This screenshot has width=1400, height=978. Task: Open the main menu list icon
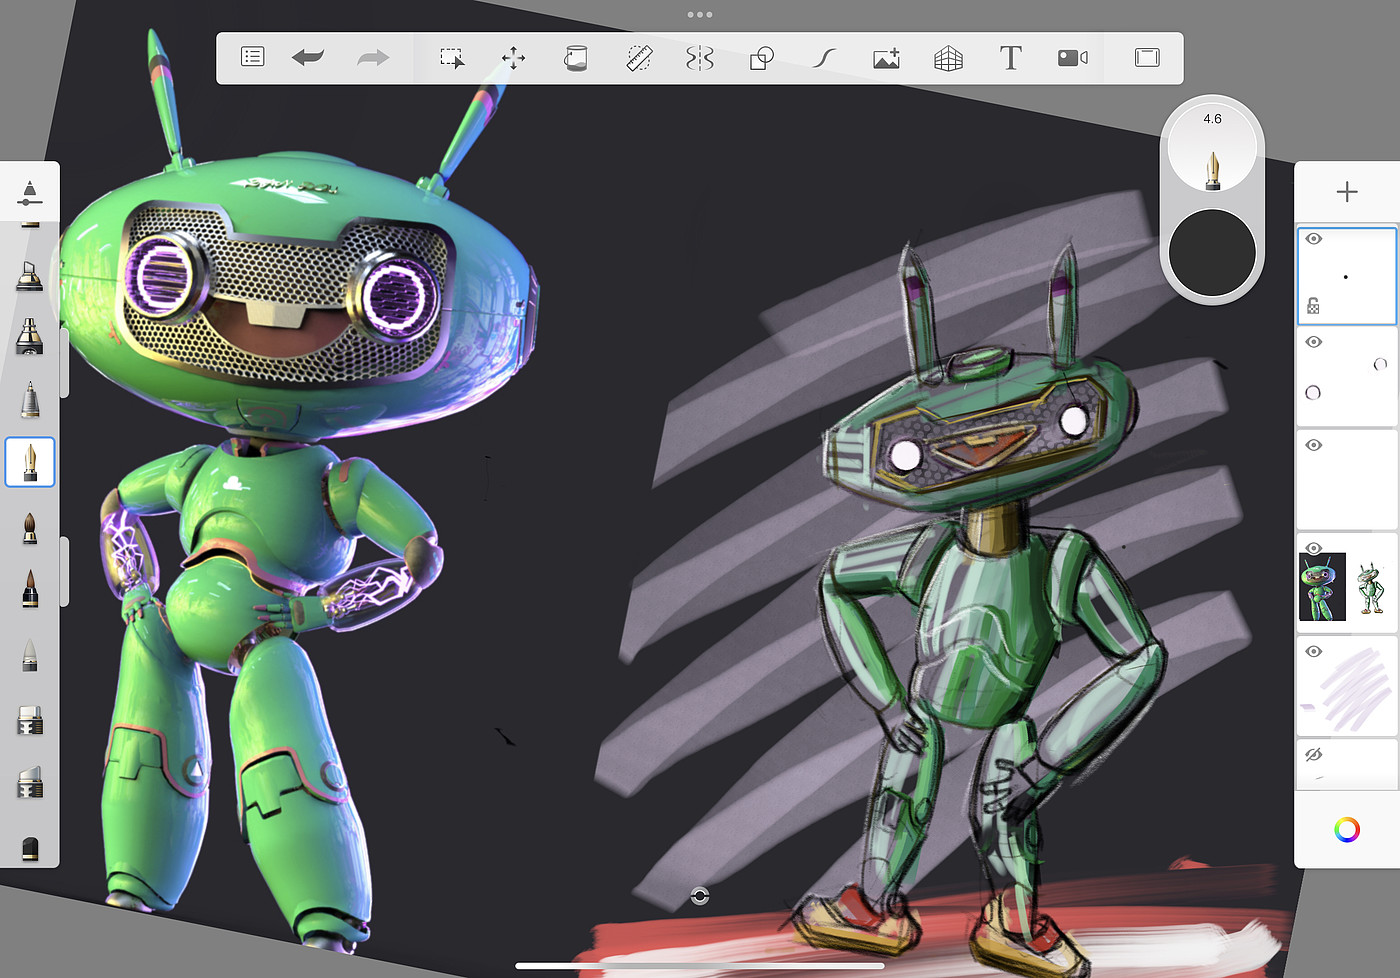pos(253,57)
